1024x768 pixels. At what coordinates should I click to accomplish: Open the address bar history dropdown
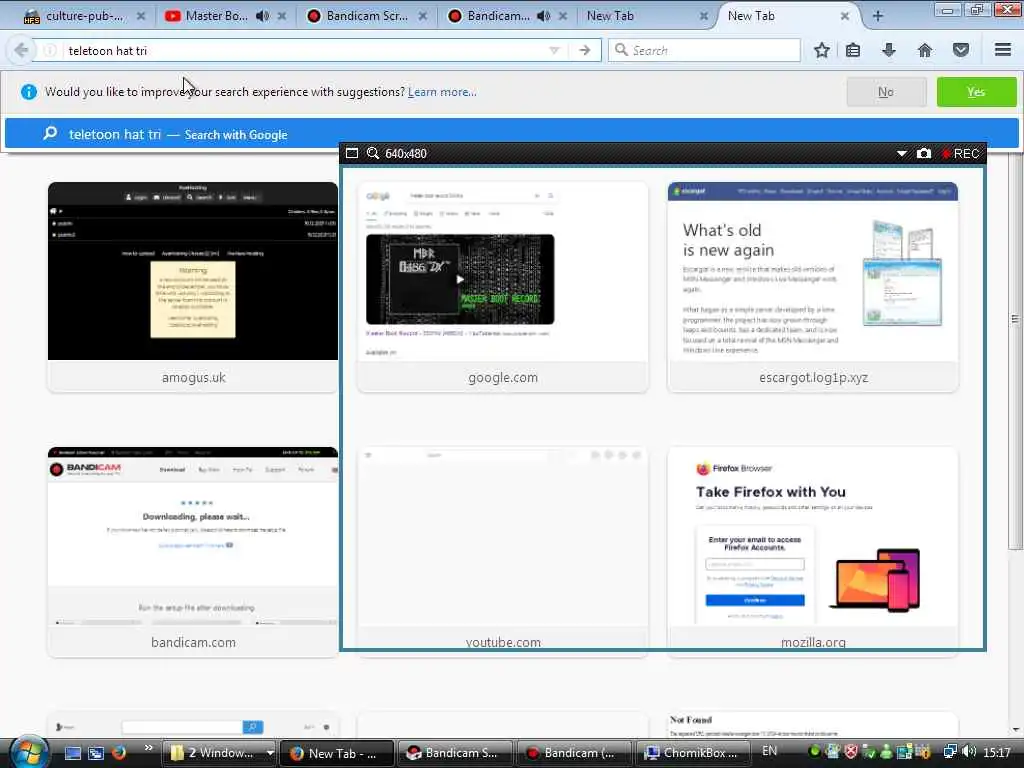click(554, 50)
